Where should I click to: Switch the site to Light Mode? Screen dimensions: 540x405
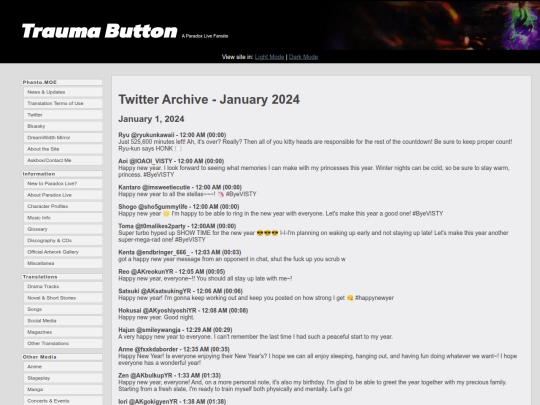269,57
